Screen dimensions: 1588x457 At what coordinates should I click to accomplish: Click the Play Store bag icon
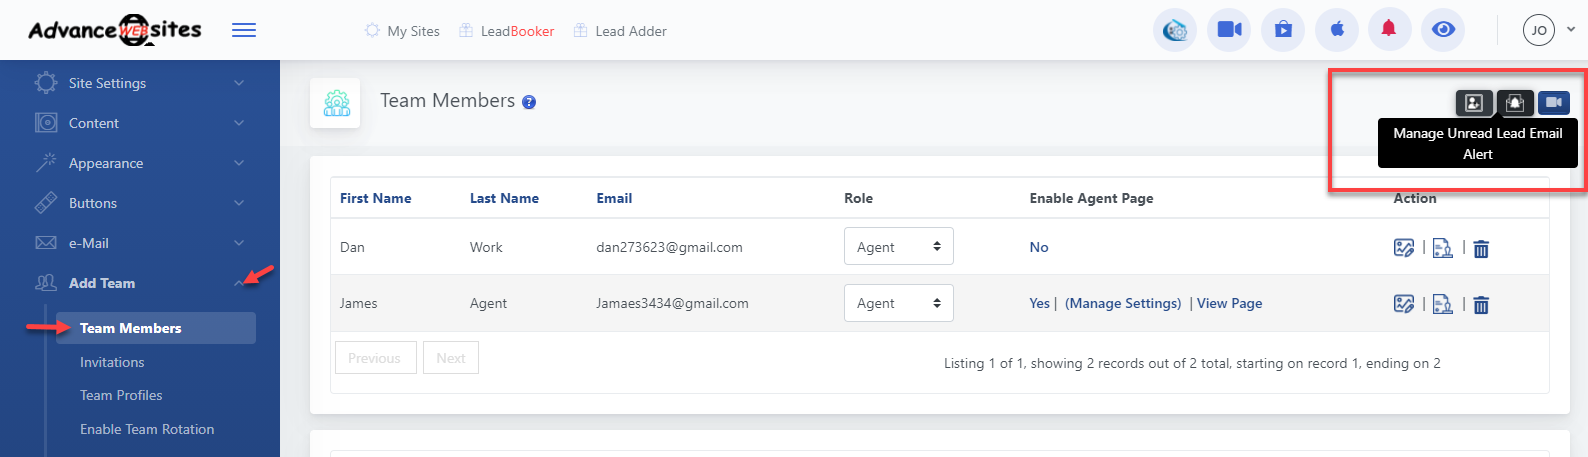[1283, 30]
